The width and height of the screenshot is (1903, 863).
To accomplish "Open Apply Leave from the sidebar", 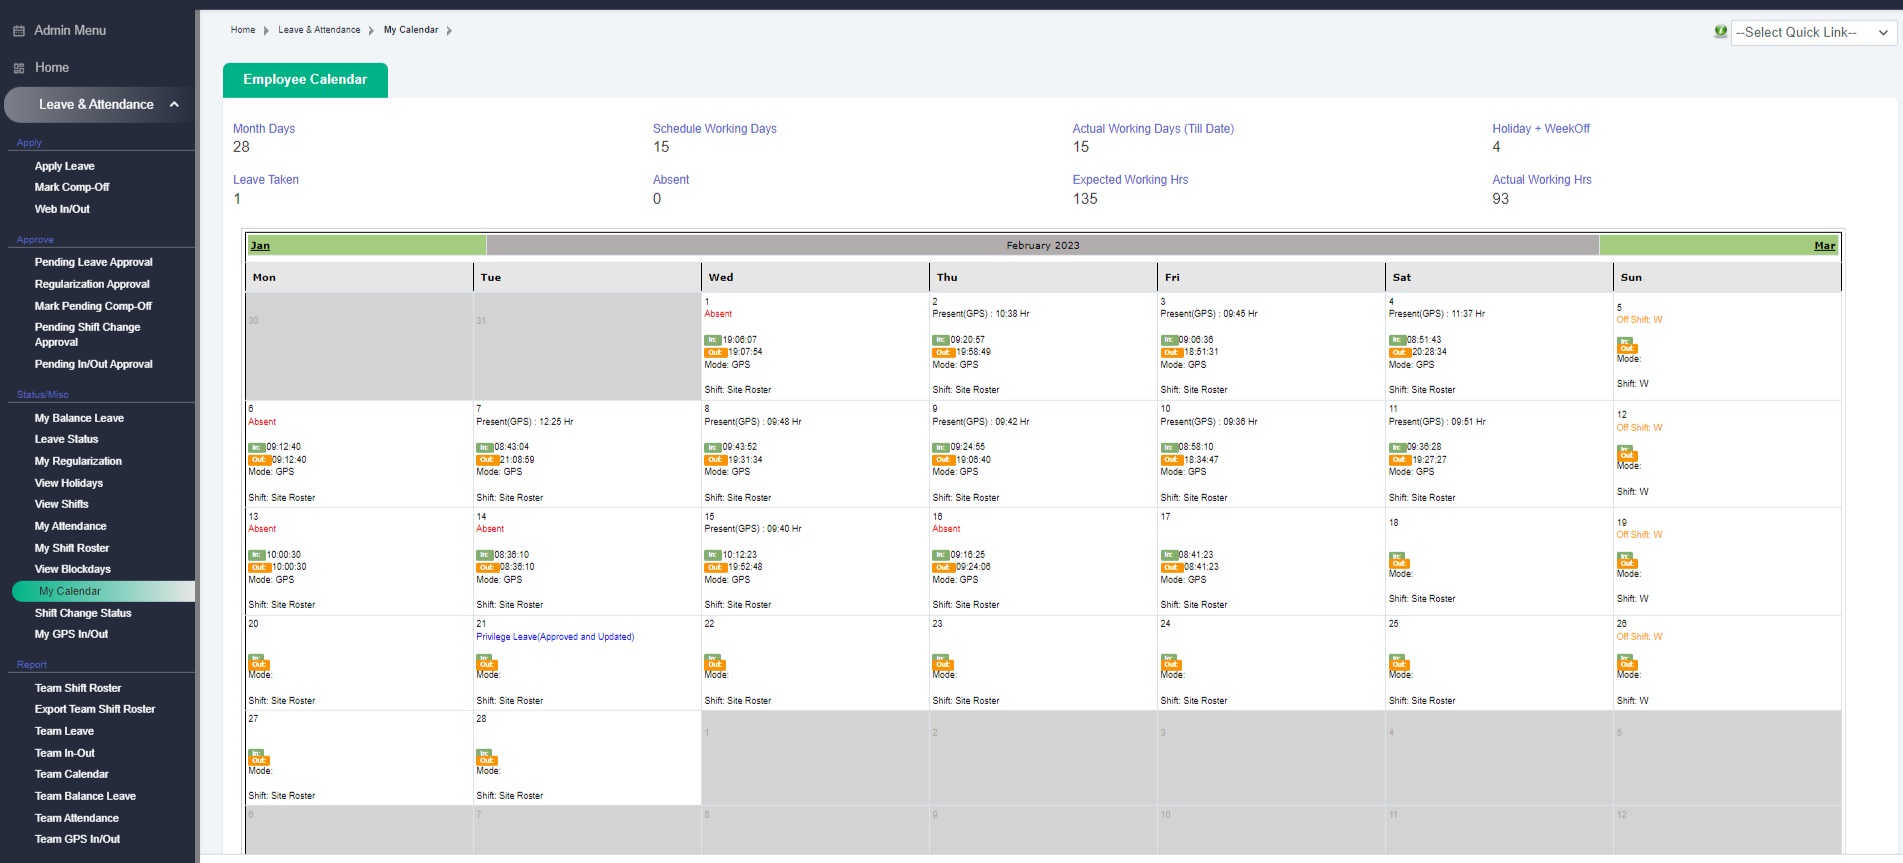I will coord(64,166).
